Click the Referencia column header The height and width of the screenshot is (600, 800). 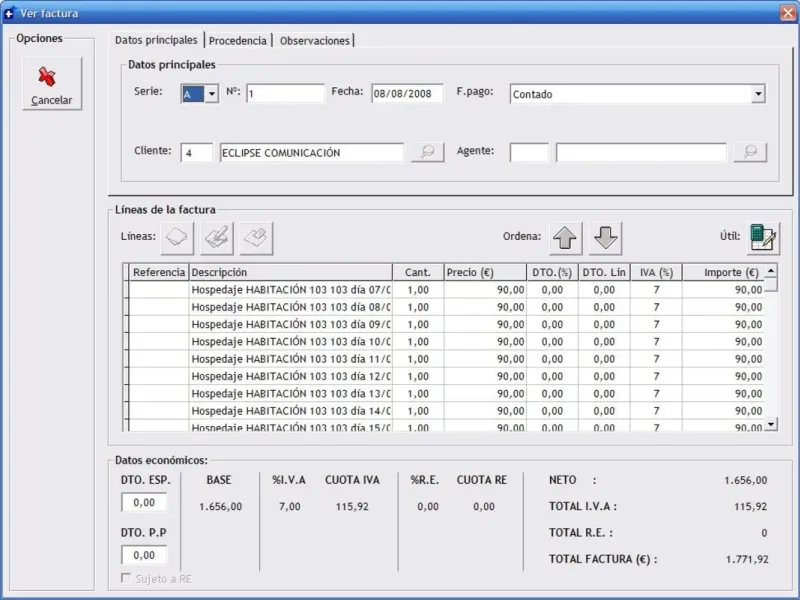point(159,272)
